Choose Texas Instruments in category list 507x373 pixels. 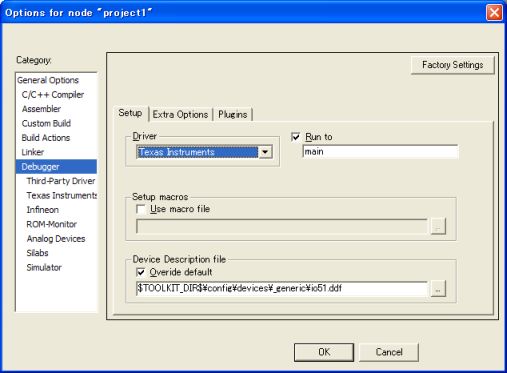62,195
